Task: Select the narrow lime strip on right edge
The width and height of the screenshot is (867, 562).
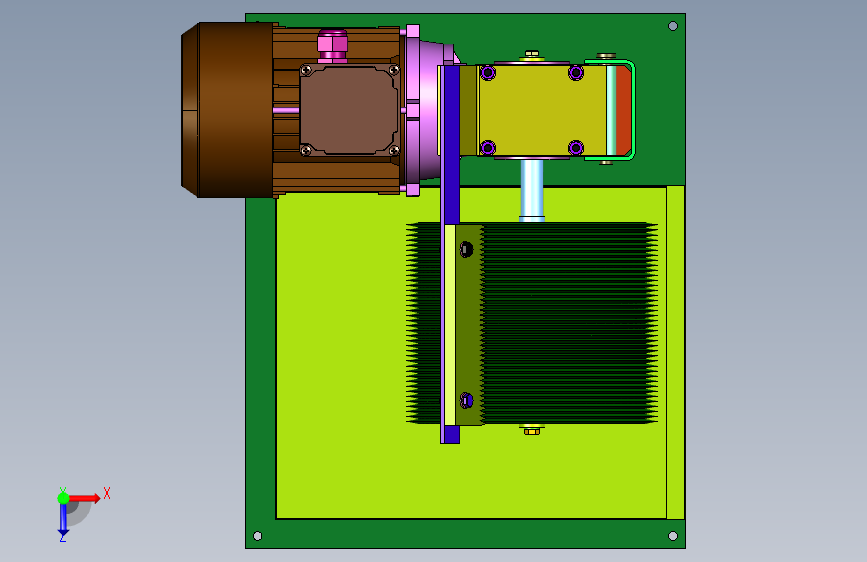Action: coord(676,352)
